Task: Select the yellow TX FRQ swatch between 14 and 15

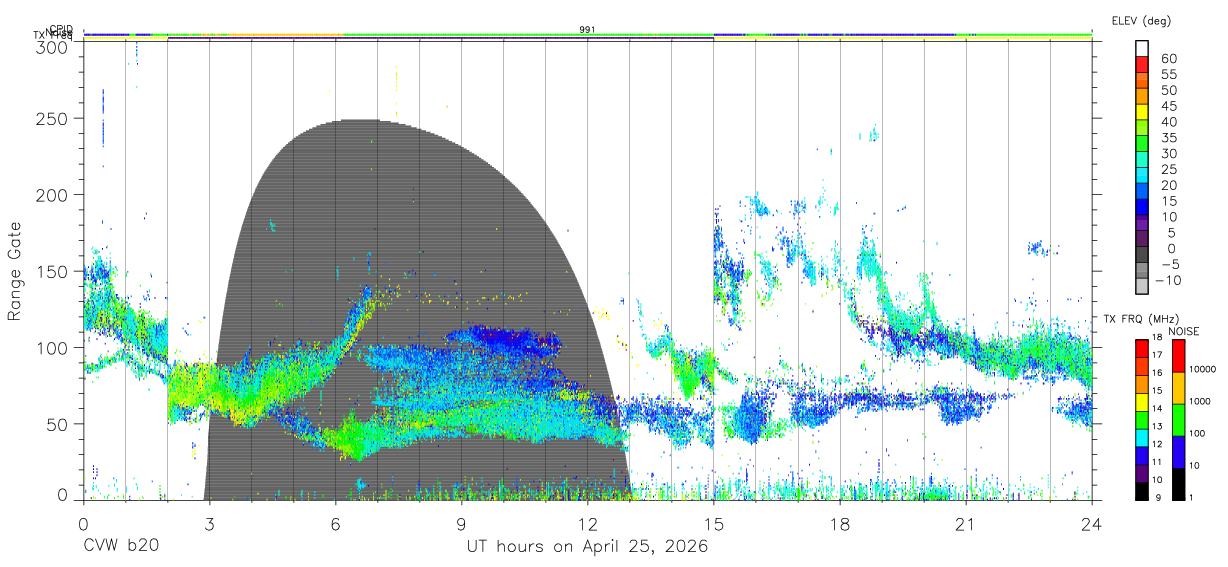Action: (x=1142, y=401)
